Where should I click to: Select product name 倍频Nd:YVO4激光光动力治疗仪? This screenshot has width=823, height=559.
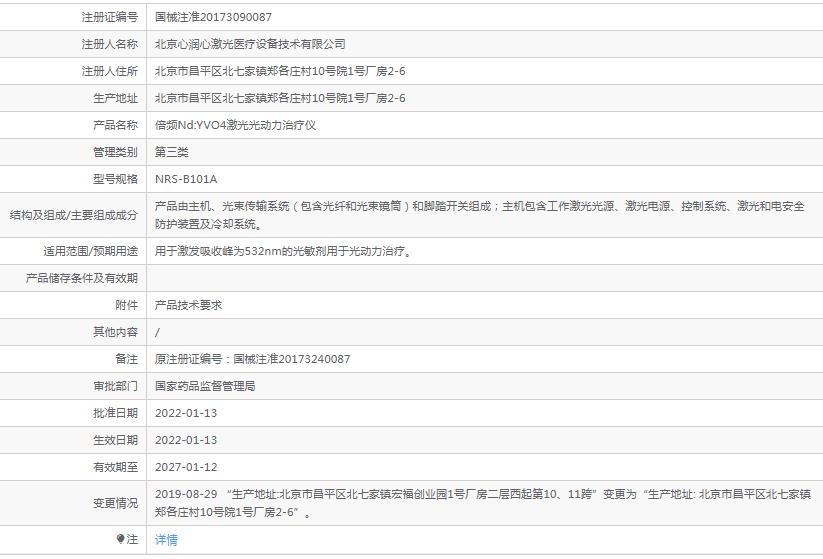click(235, 125)
